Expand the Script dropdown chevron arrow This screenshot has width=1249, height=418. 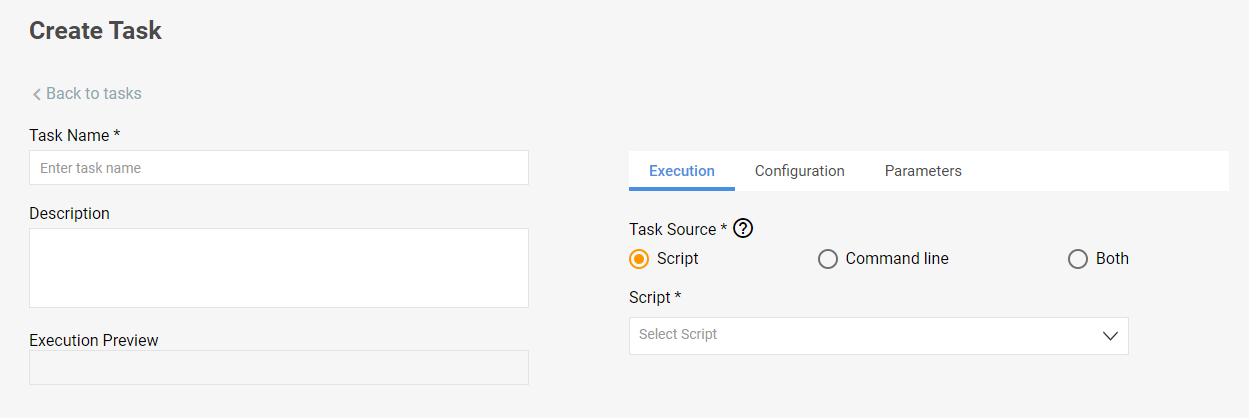click(x=1110, y=336)
